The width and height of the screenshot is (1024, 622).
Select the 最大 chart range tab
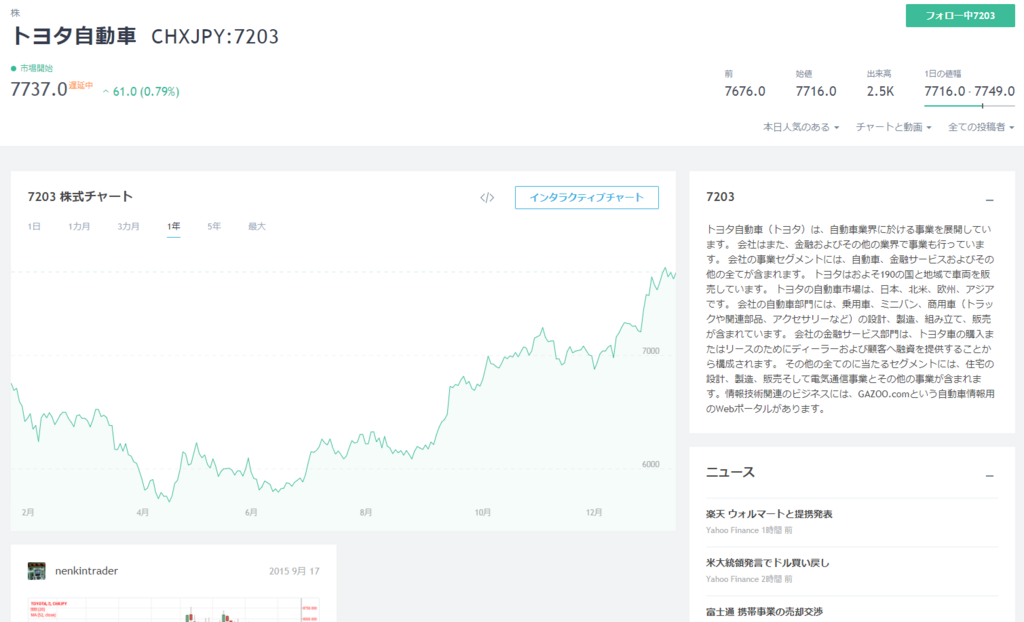click(x=257, y=227)
